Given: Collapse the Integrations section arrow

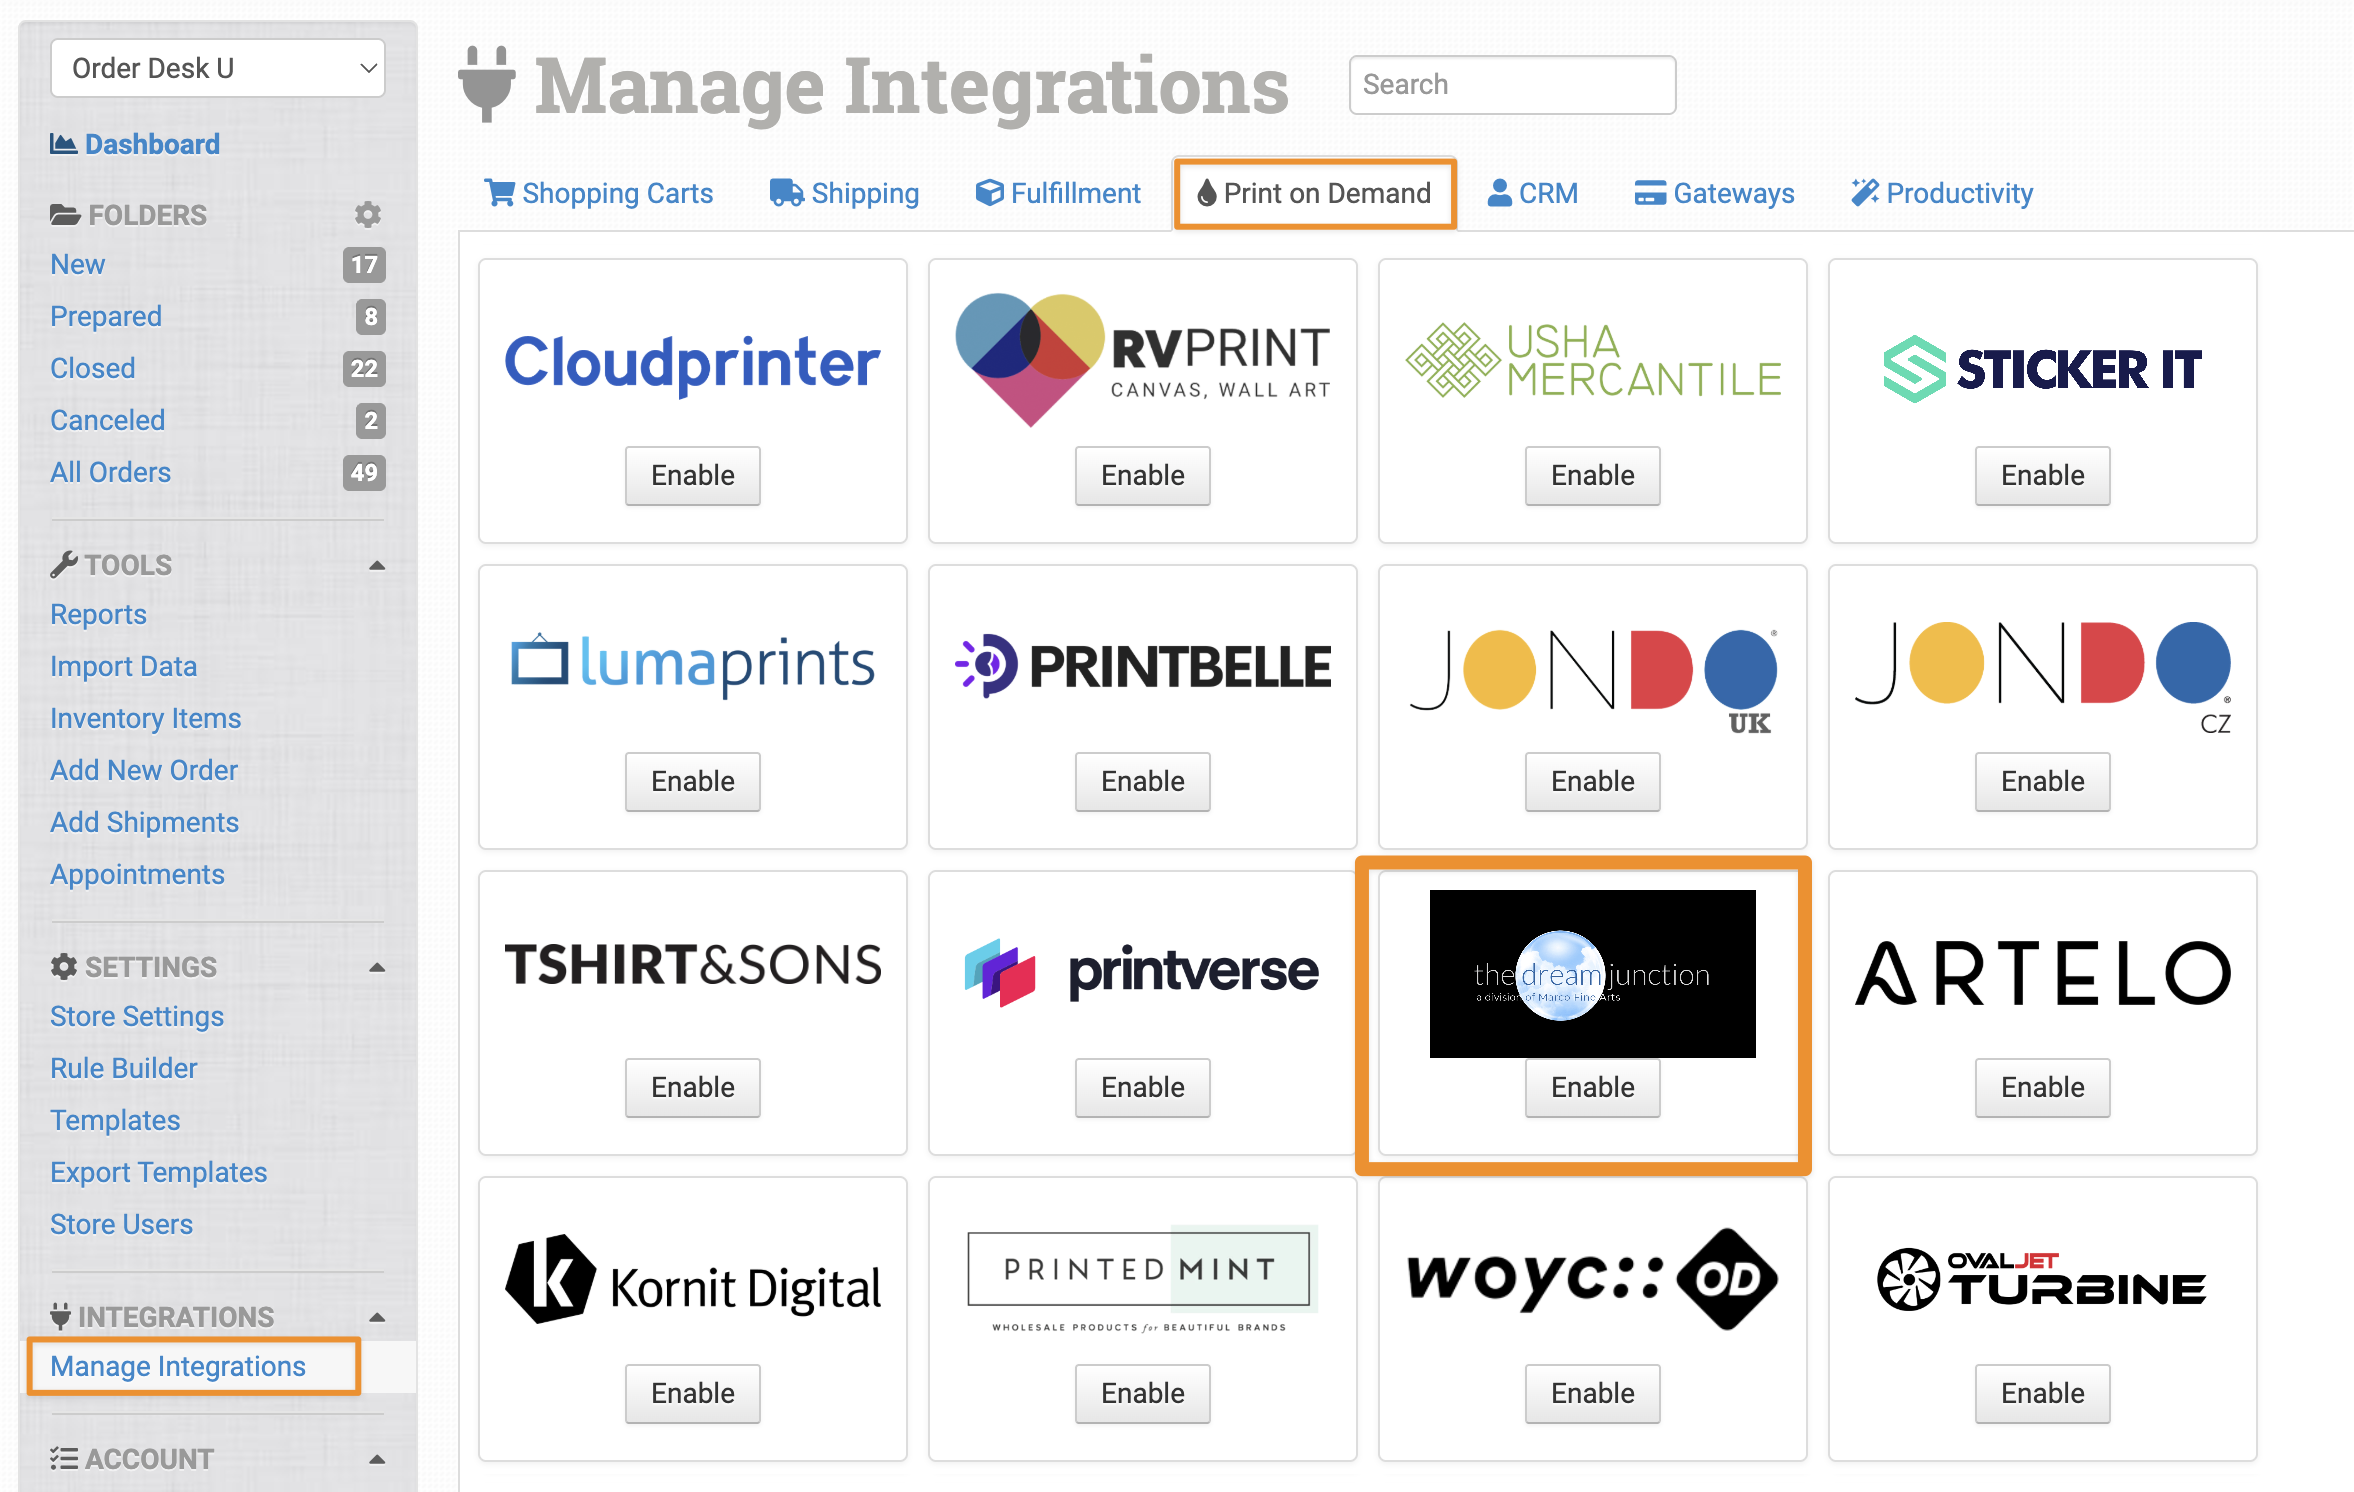Looking at the screenshot, I should tap(377, 1317).
